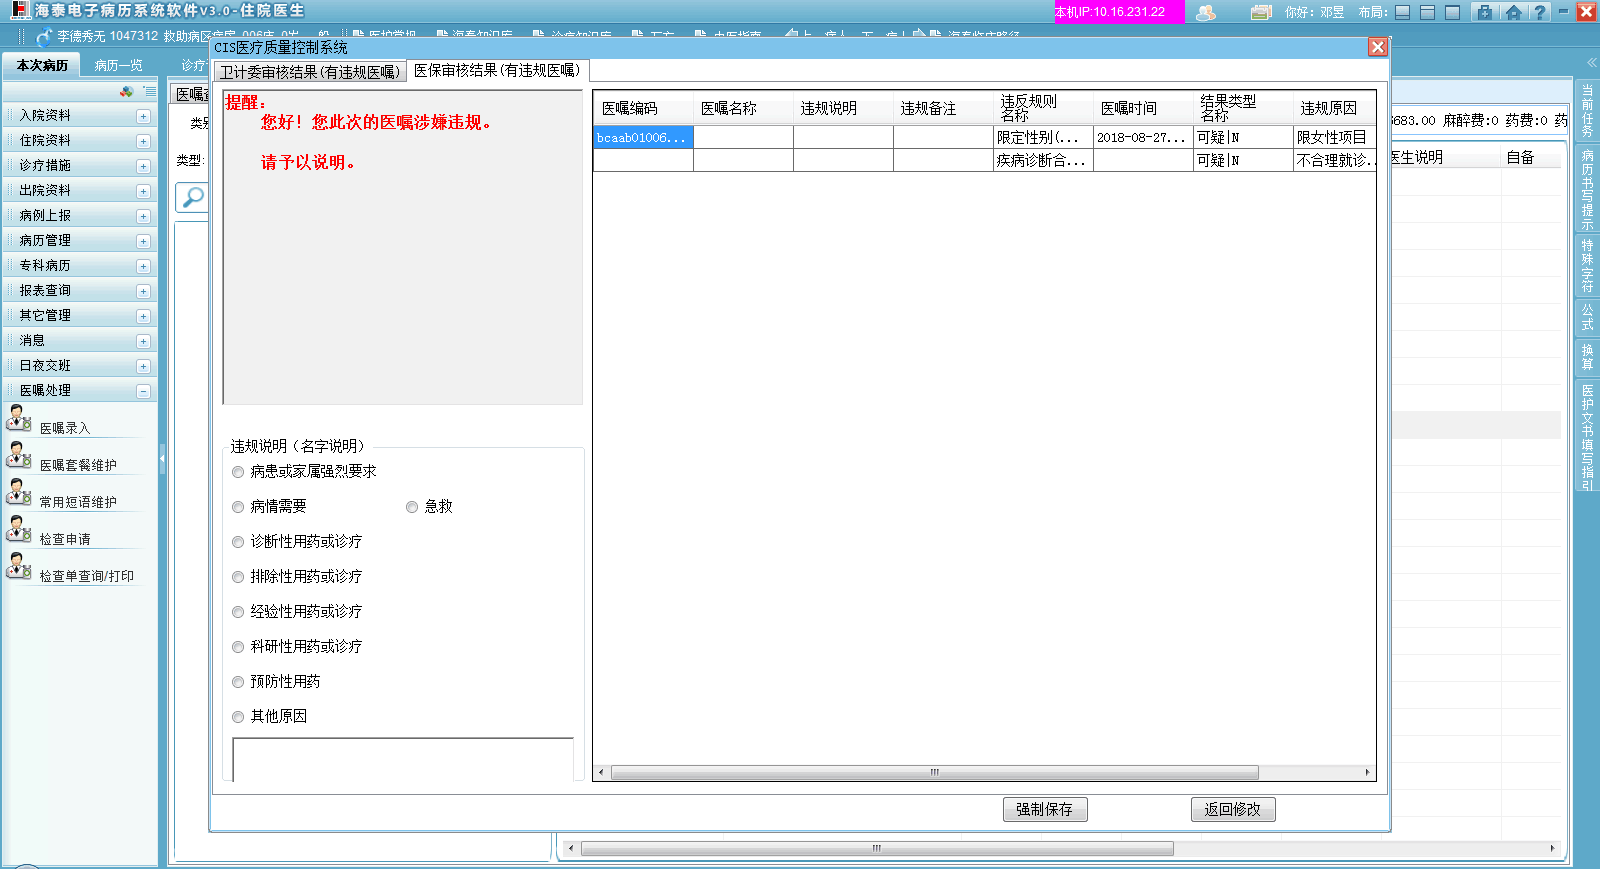
Task: Click the users icon in the title bar
Action: pos(1206,12)
